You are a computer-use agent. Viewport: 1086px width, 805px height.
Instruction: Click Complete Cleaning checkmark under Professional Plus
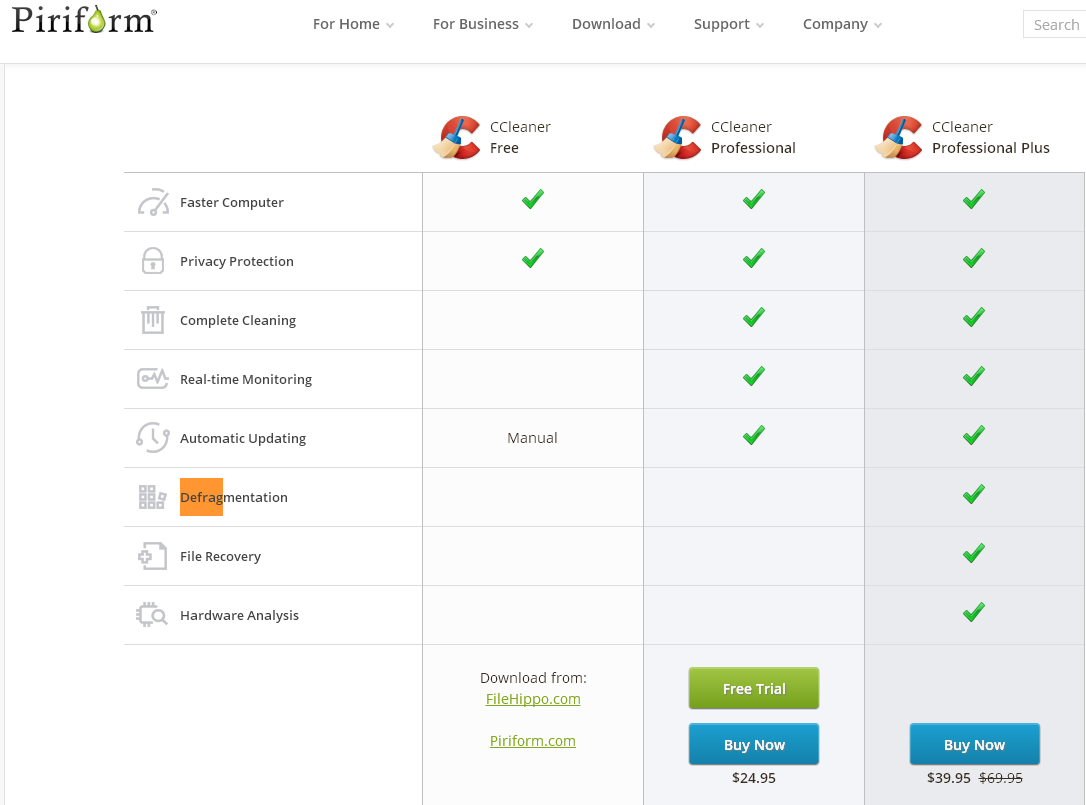[974, 317]
